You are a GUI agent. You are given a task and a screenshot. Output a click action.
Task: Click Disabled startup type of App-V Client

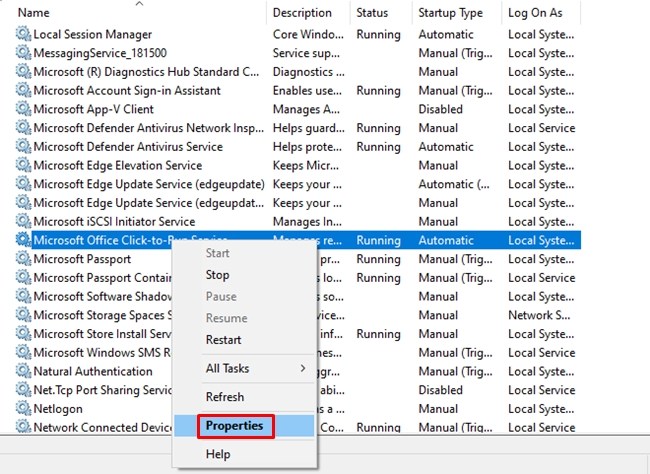(440, 109)
